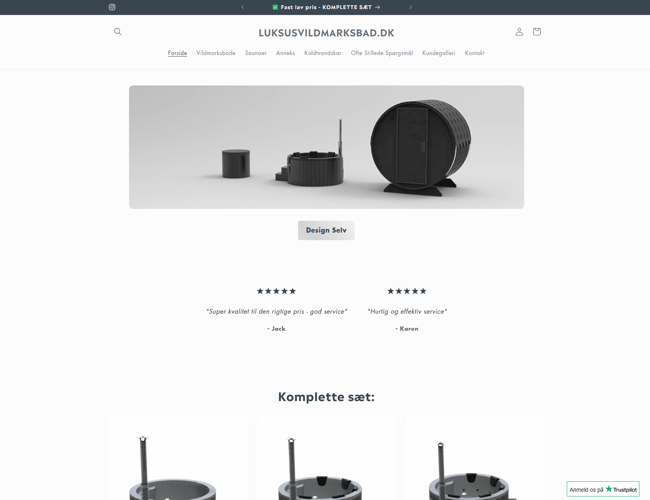Viewport: 650px width, 500px height.
Task: Open the Kontakt page
Action: [x=475, y=53]
